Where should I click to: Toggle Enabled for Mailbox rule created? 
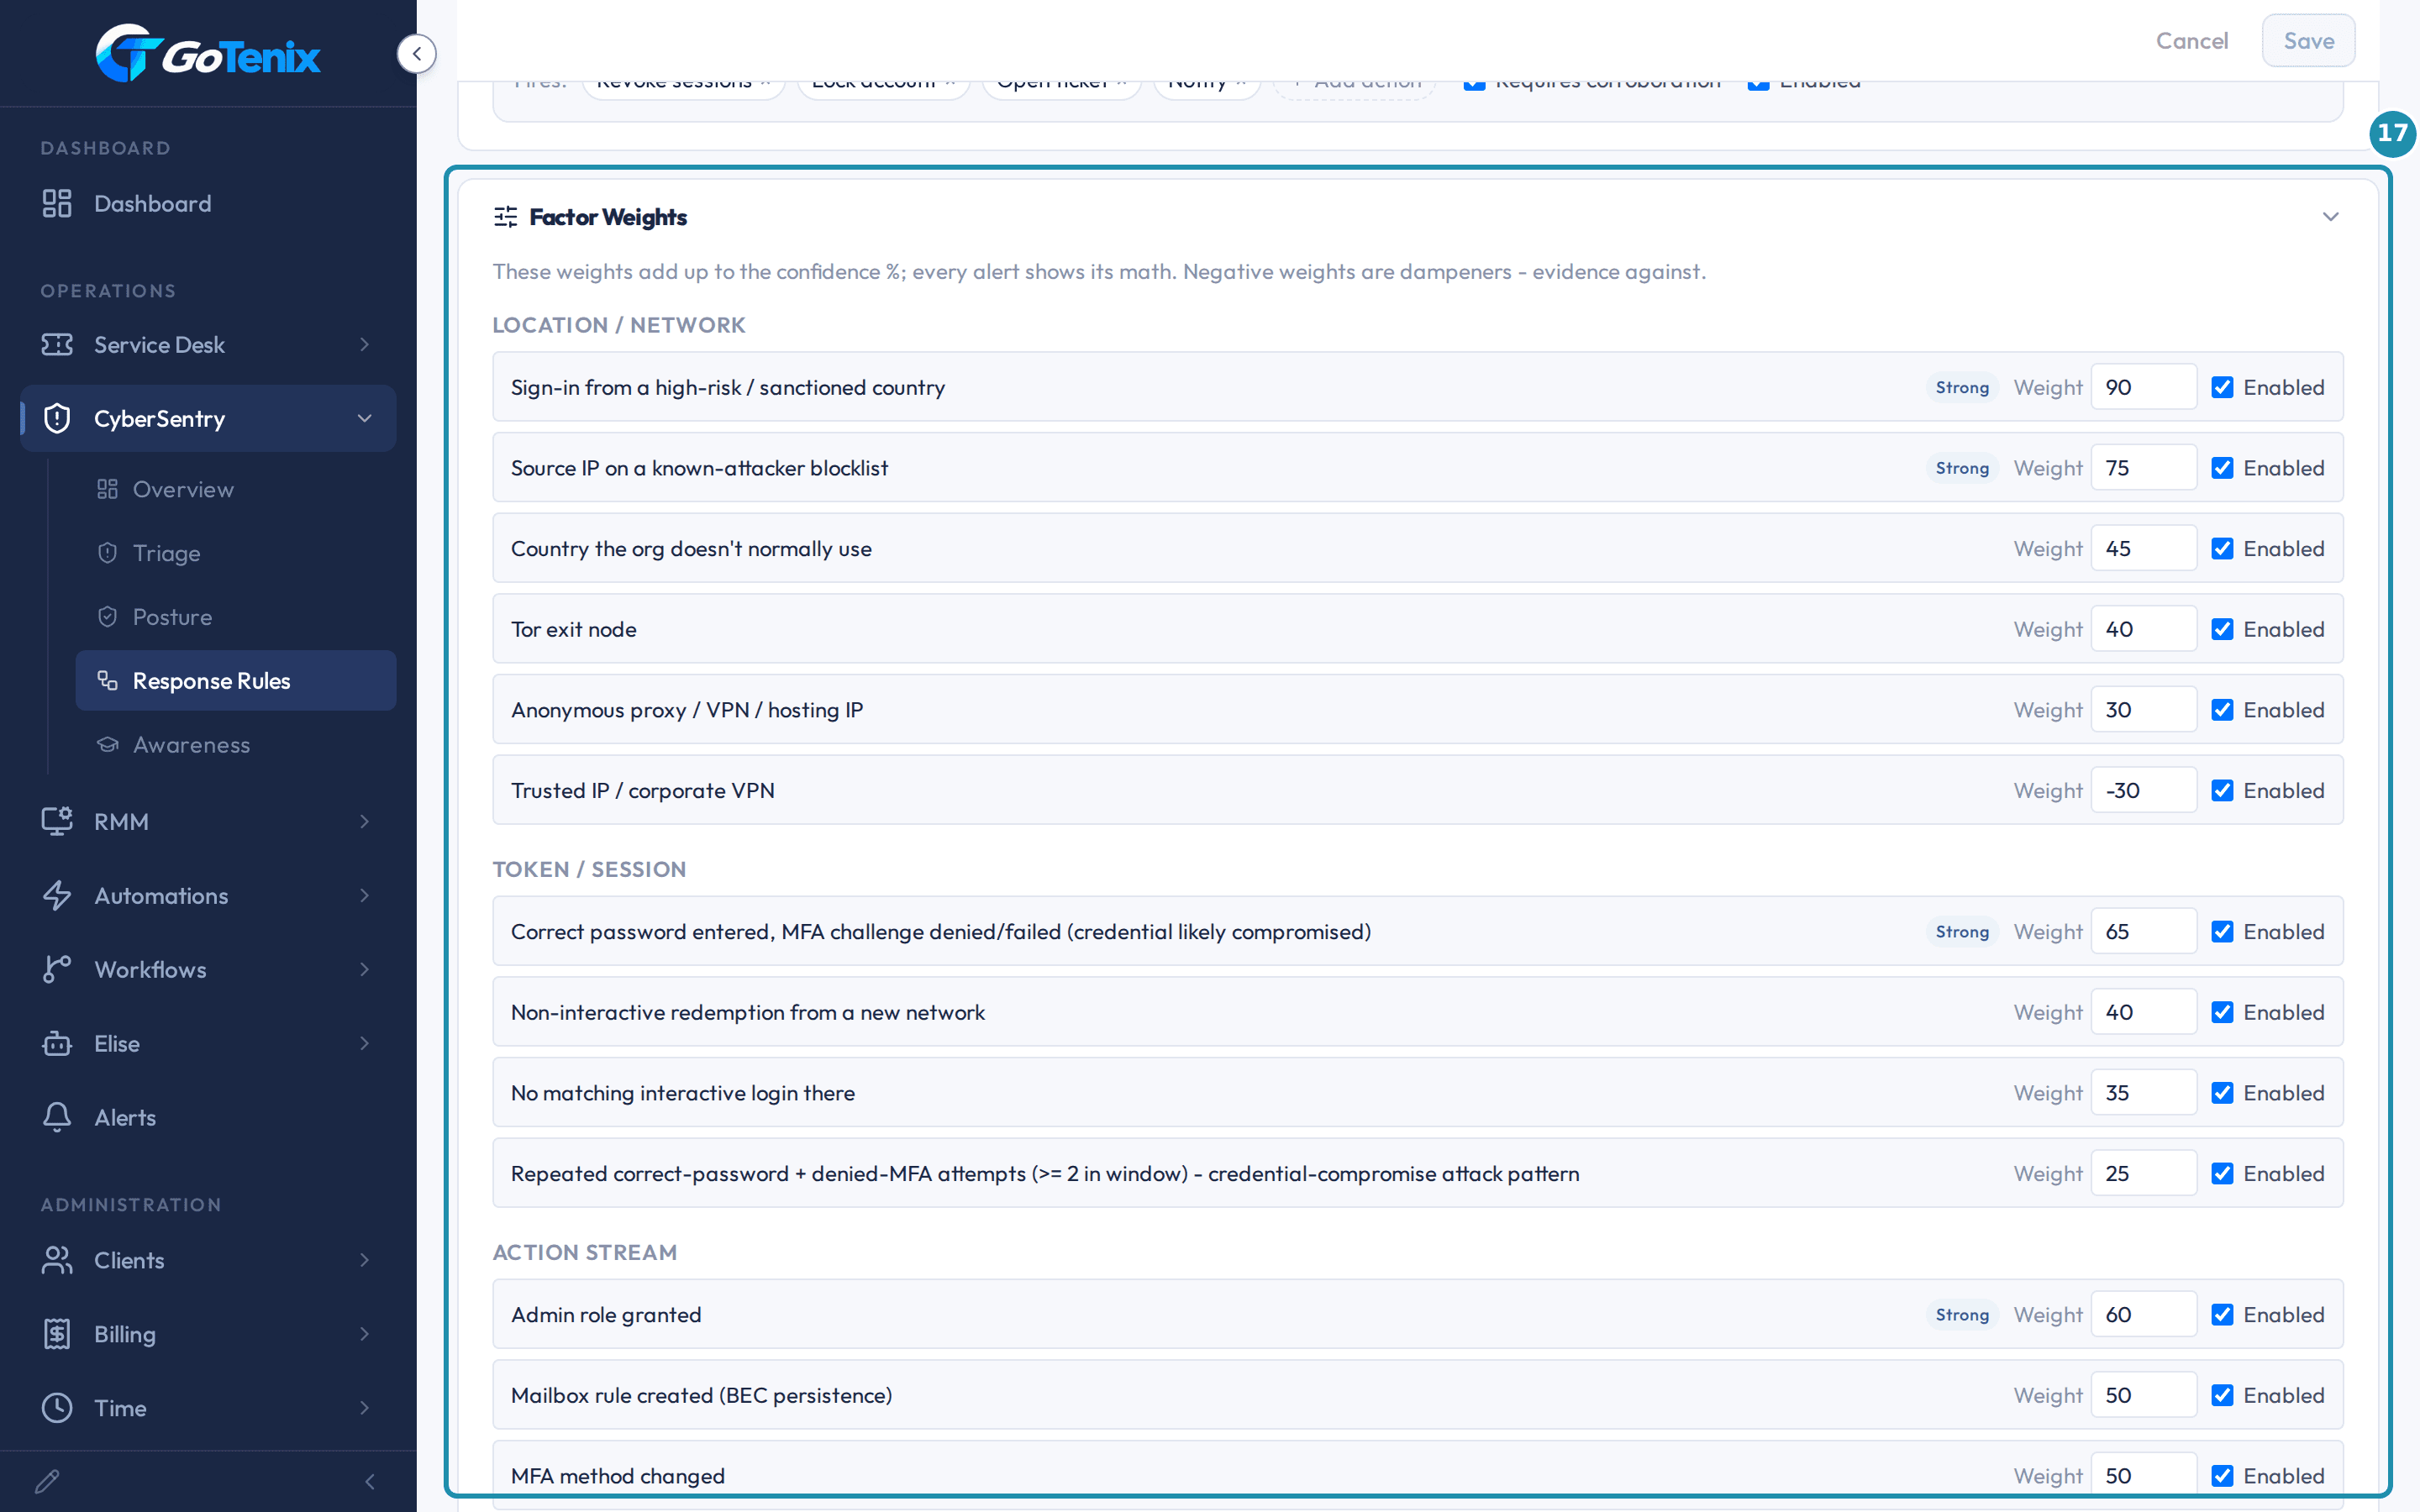click(x=2222, y=1396)
